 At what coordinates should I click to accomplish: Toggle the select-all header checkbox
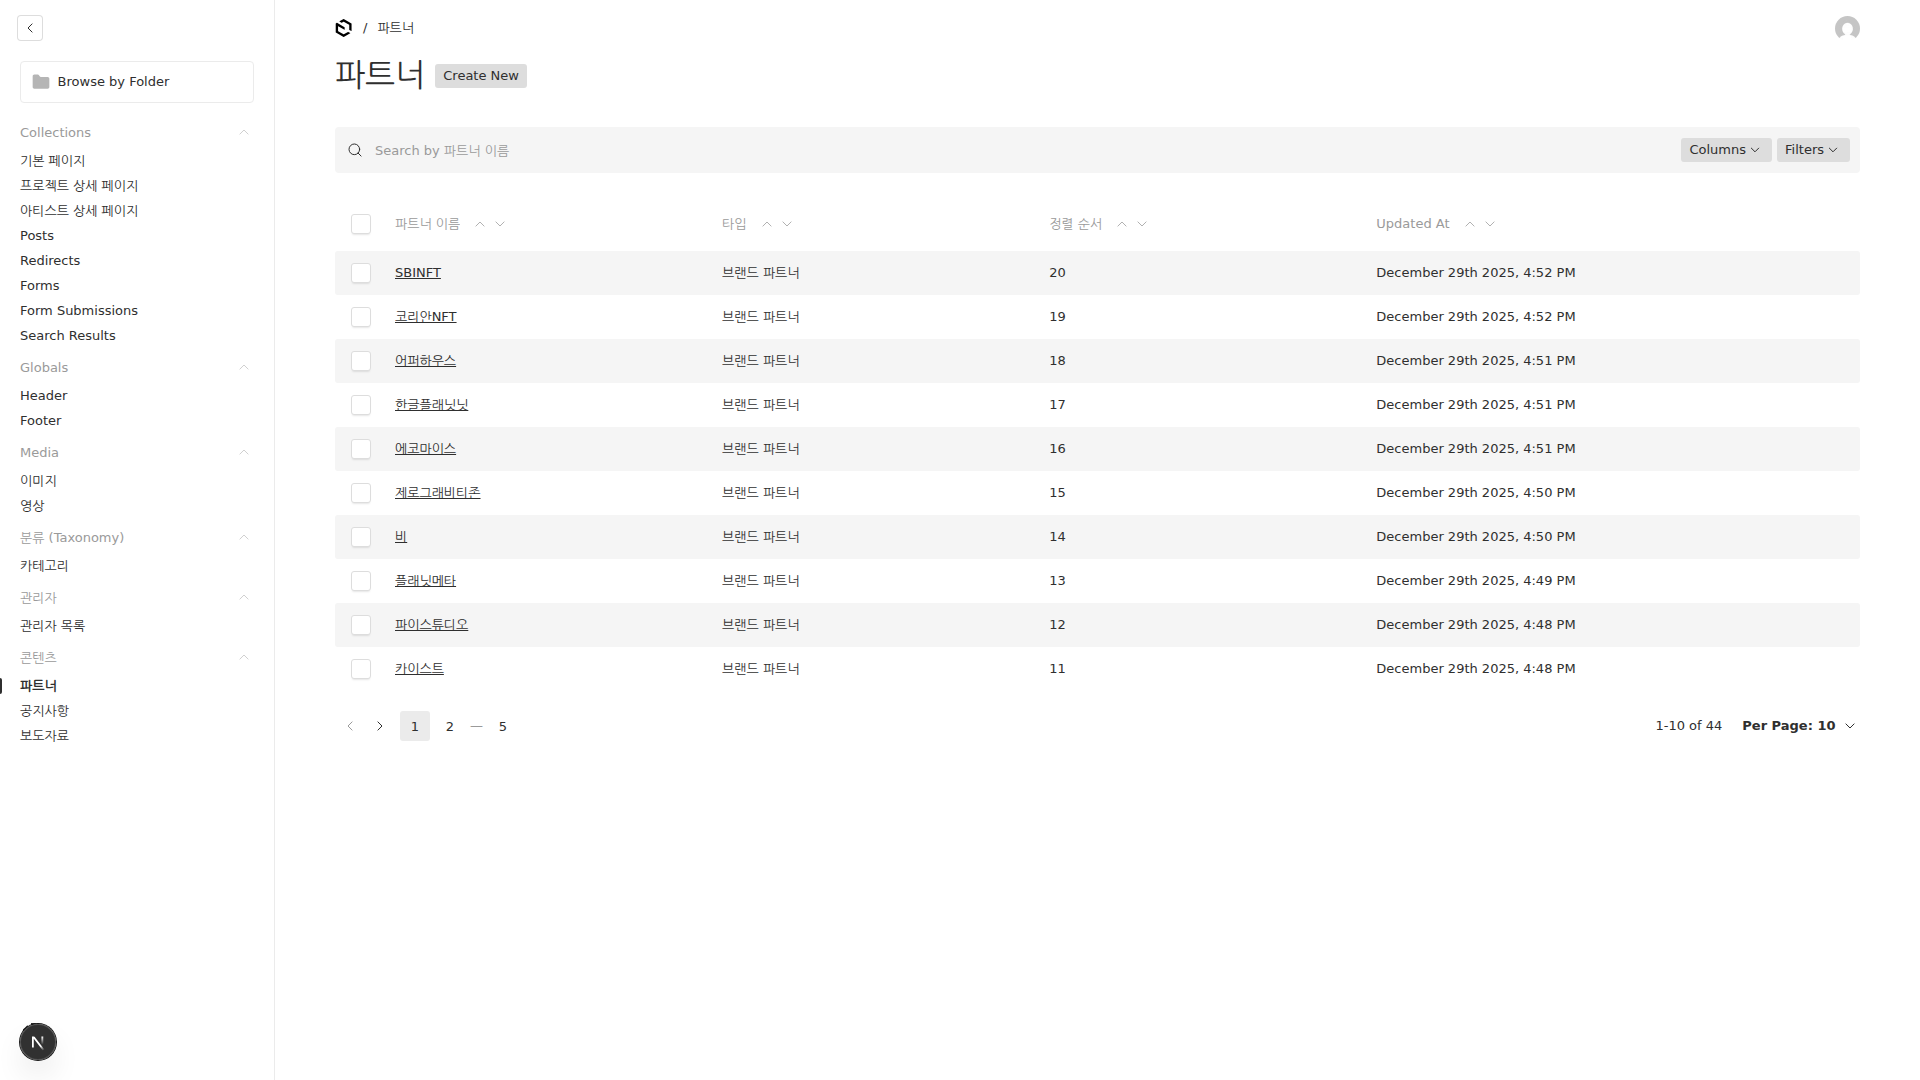(361, 224)
